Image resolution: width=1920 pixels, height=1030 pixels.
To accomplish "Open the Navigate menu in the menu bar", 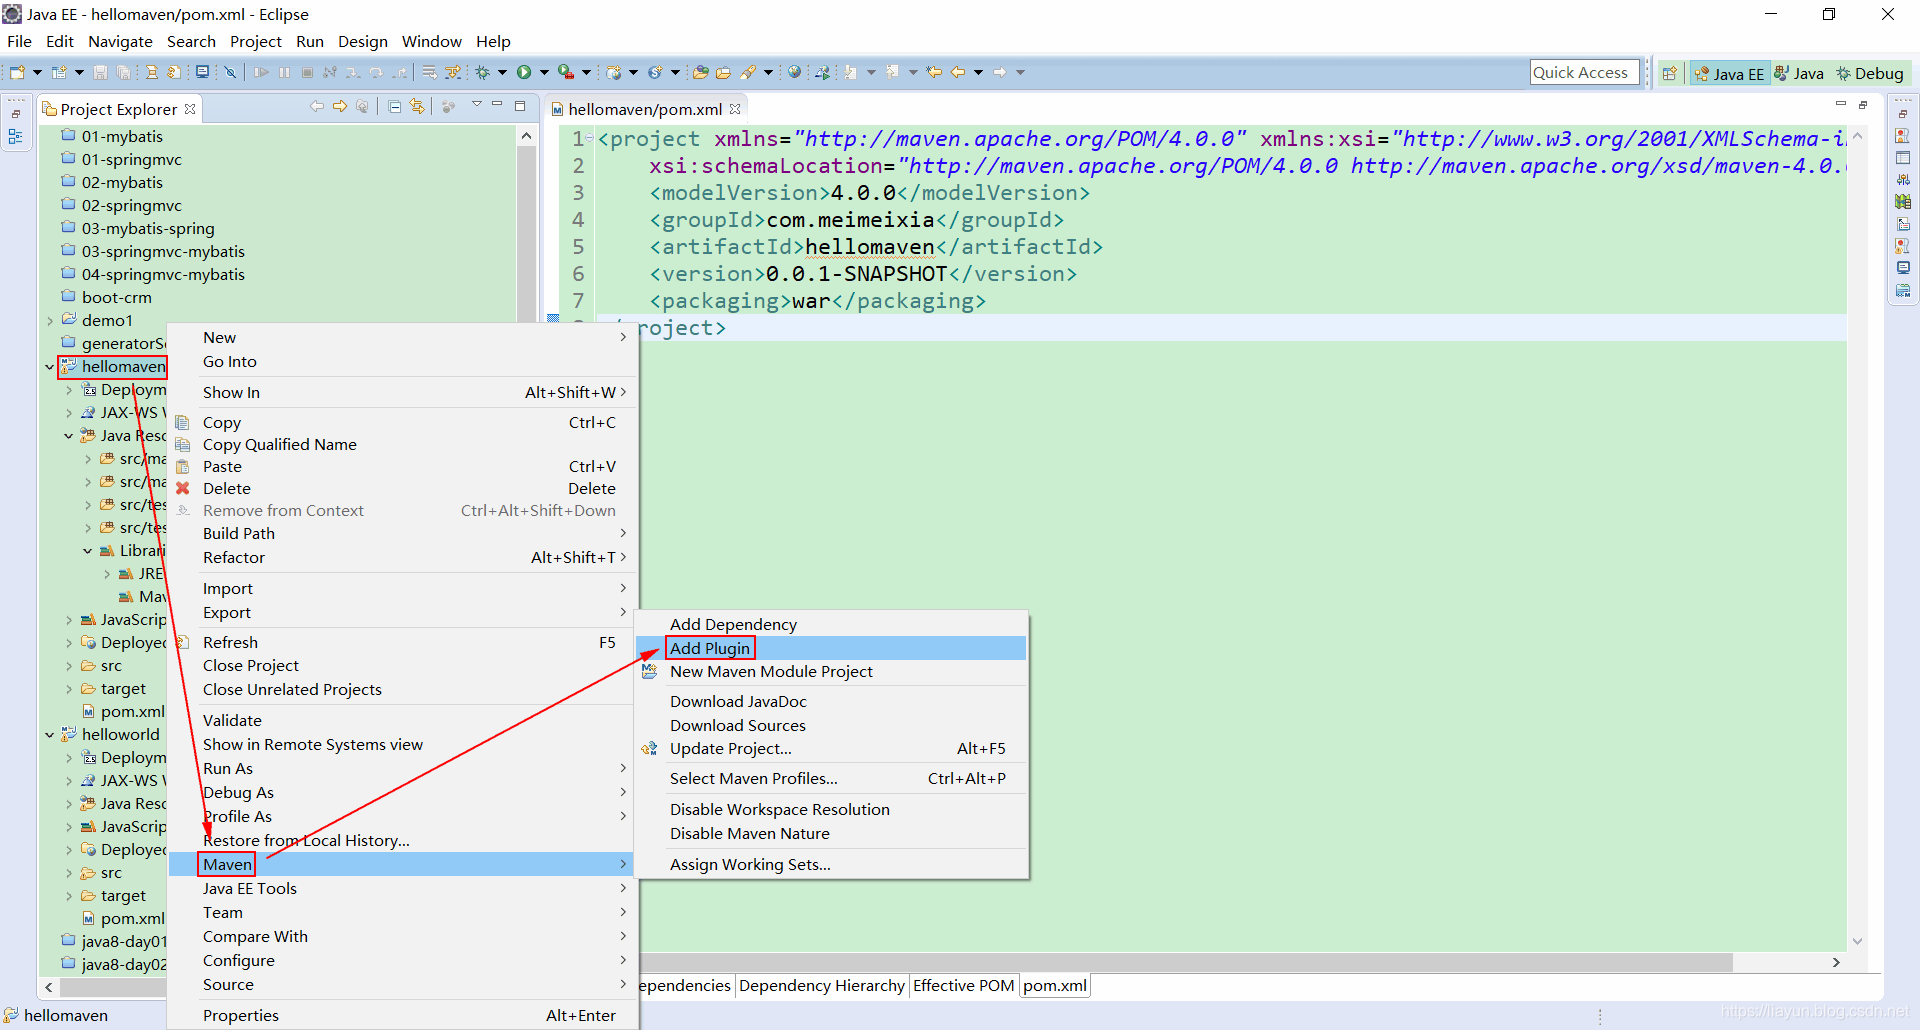I will pos(120,41).
